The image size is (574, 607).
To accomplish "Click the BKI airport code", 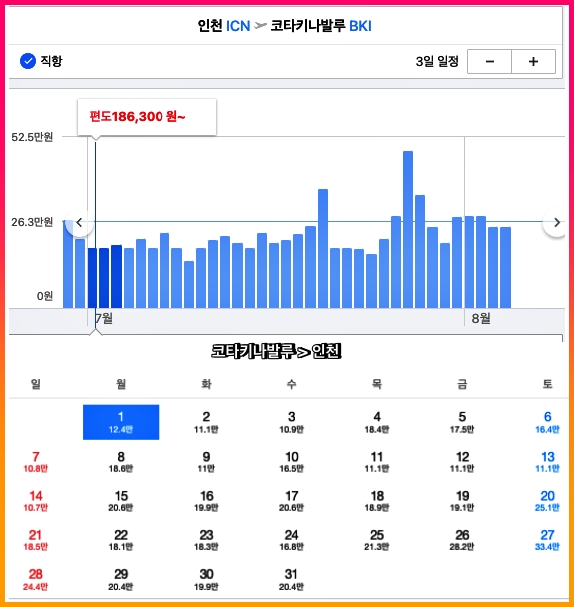I will click(x=360, y=26).
